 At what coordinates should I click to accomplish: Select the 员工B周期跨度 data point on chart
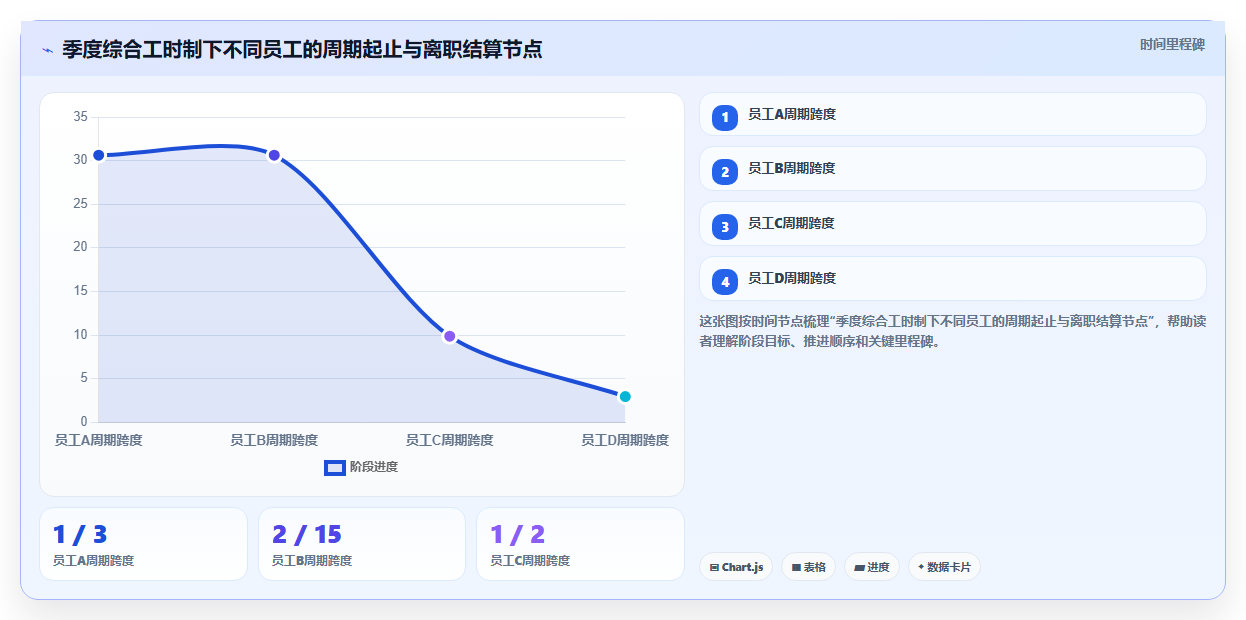(274, 155)
